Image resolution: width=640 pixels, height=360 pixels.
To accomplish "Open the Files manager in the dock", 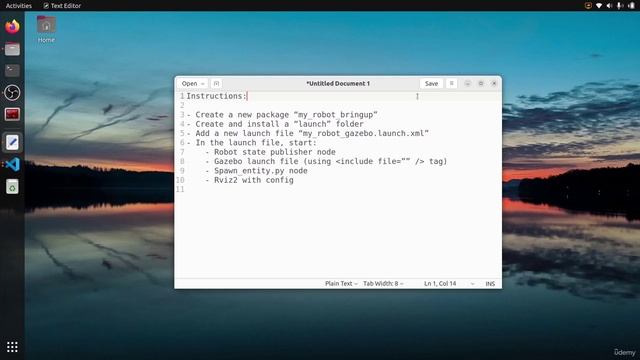I will pos(12,49).
